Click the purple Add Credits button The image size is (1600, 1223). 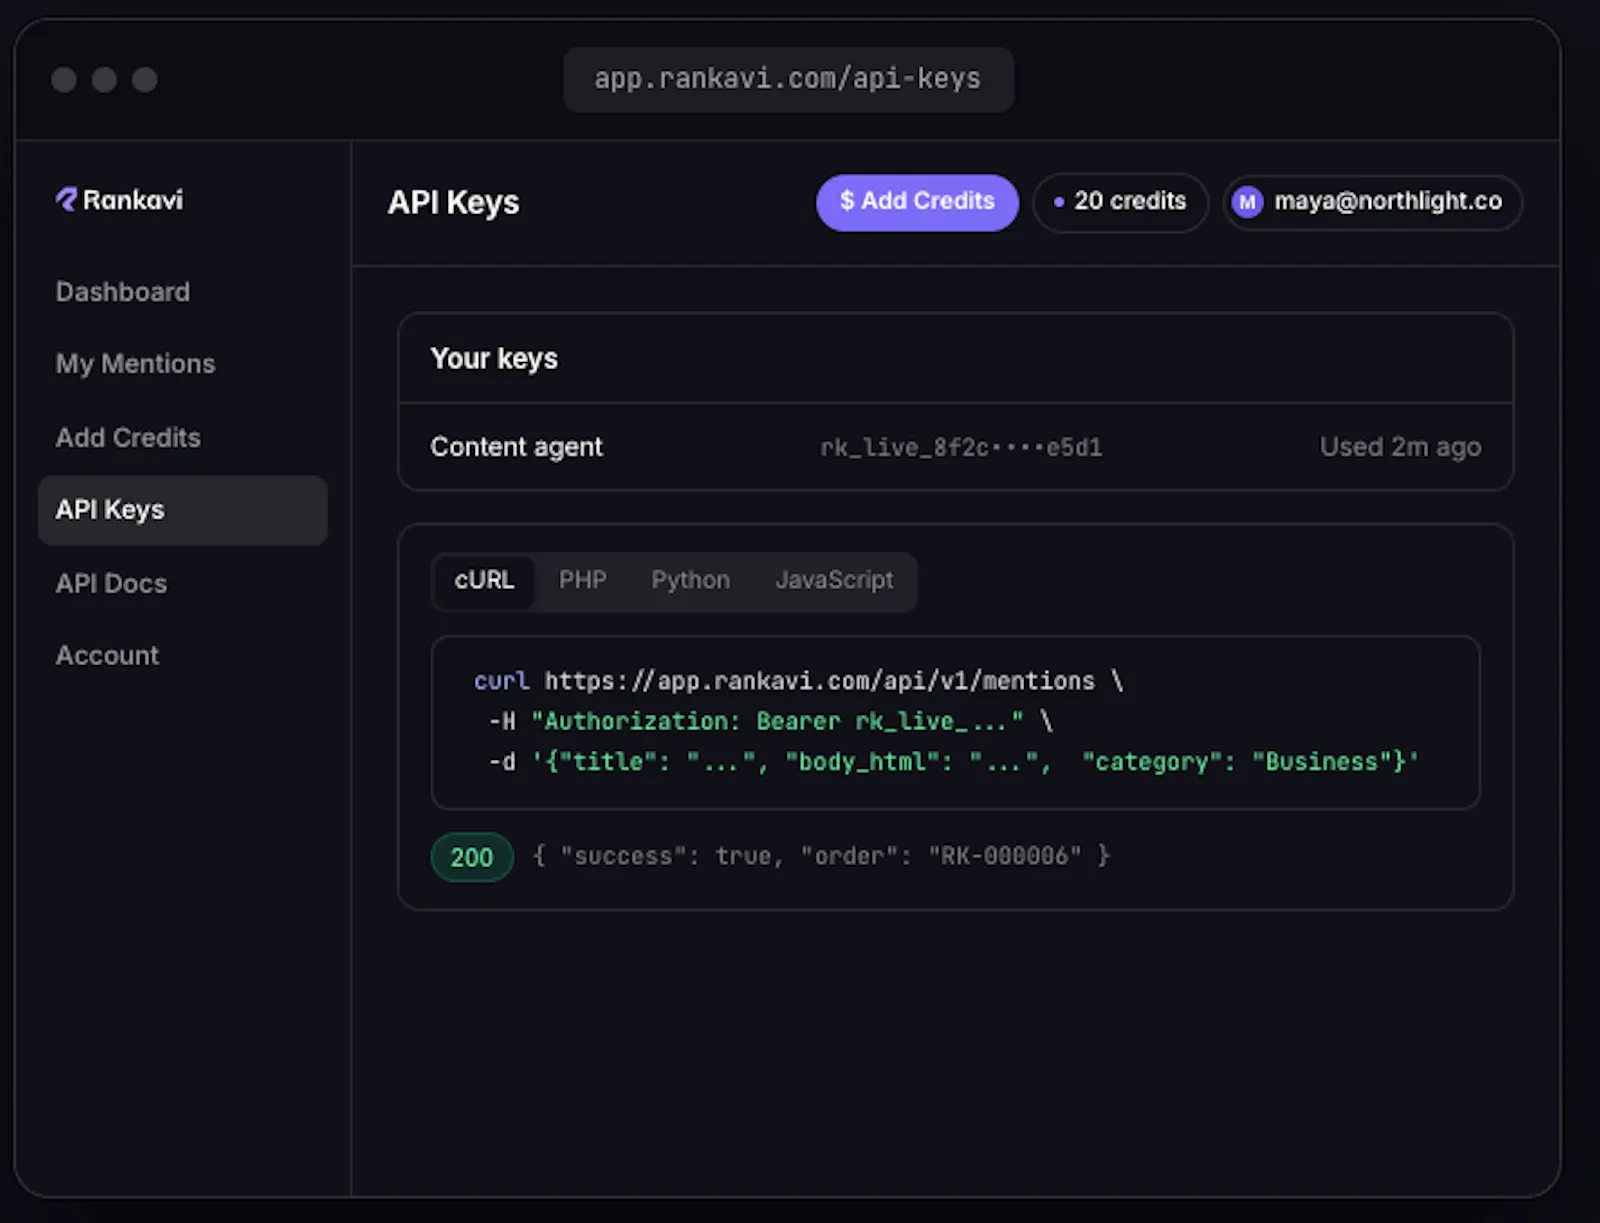(917, 203)
